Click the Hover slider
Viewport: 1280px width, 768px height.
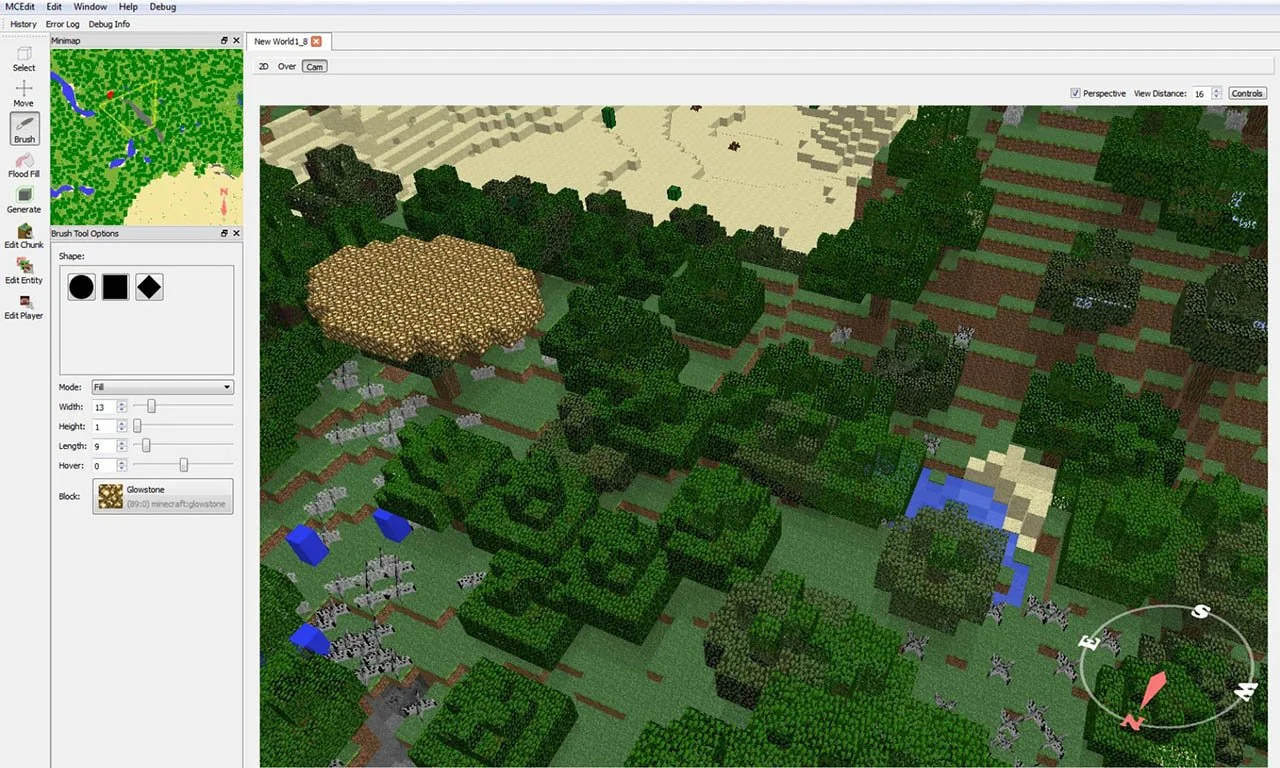[x=183, y=466]
